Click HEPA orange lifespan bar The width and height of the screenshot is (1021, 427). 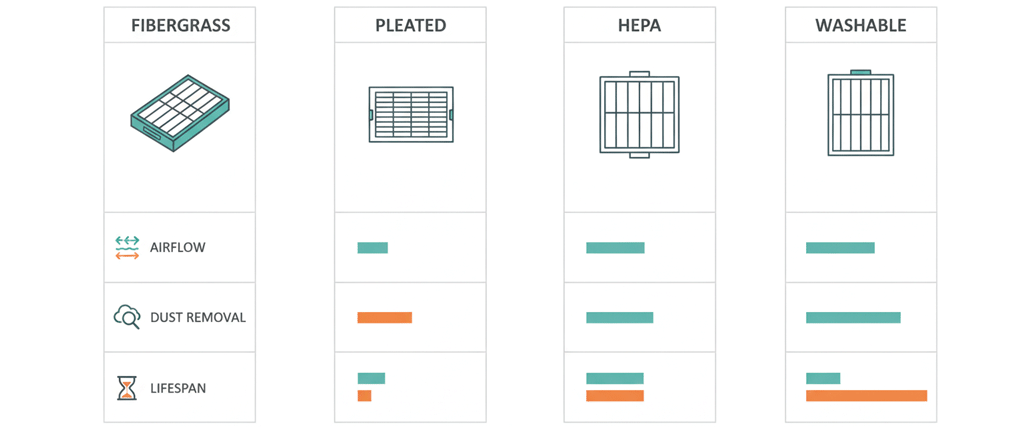click(615, 396)
